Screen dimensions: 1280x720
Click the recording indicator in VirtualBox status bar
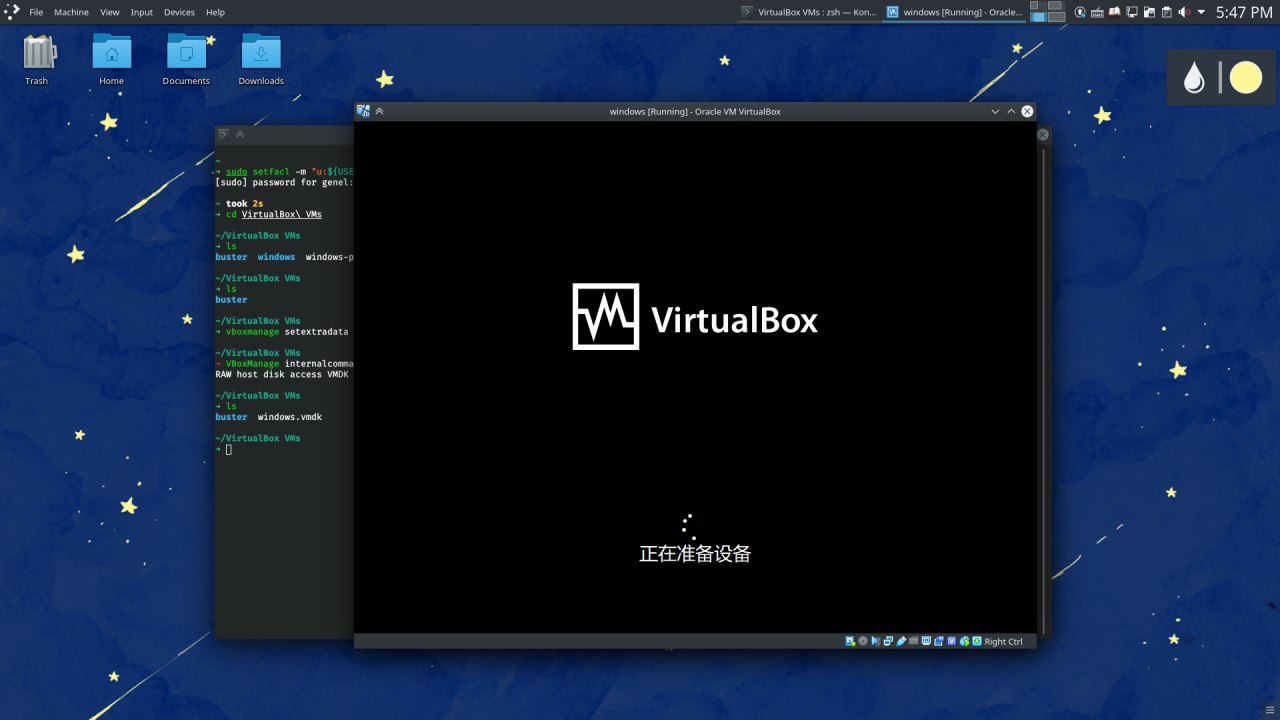[x=939, y=641]
